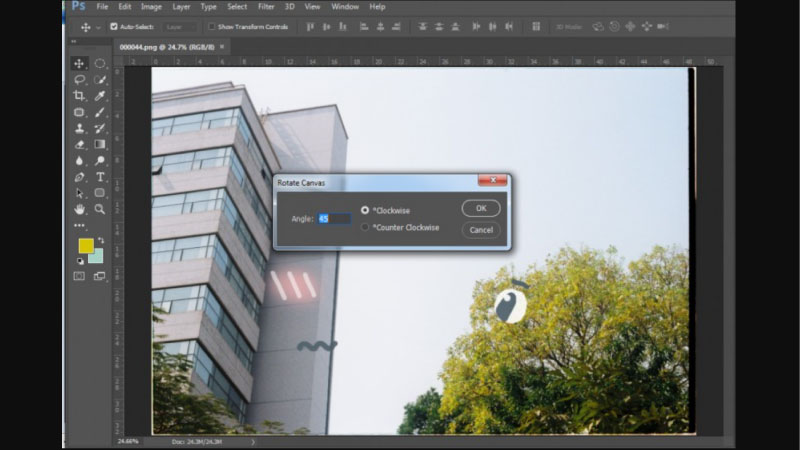Select the Hand tool
Image resolution: width=800 pixels, height=450 pixels.
(x=79, y=210)
